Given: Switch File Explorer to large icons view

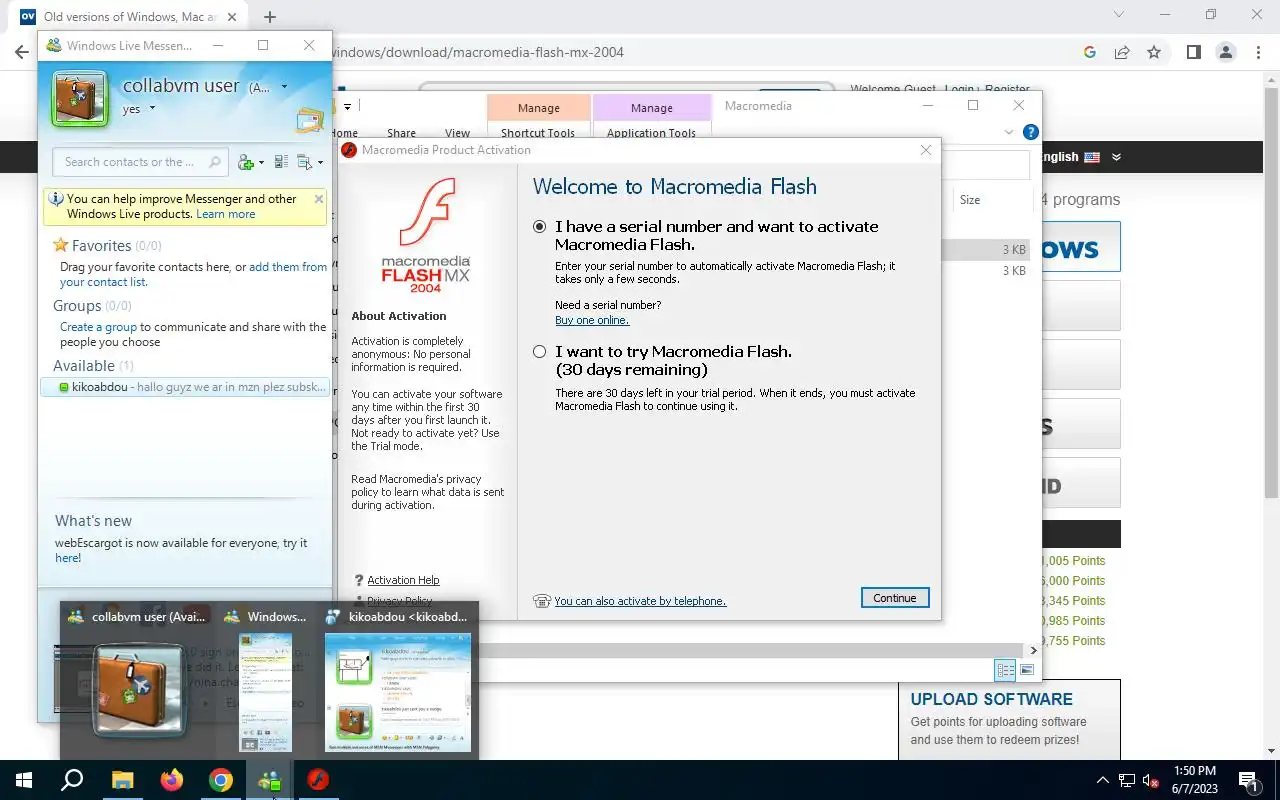Looking at the screenshot, I should tap(1026, 670).
